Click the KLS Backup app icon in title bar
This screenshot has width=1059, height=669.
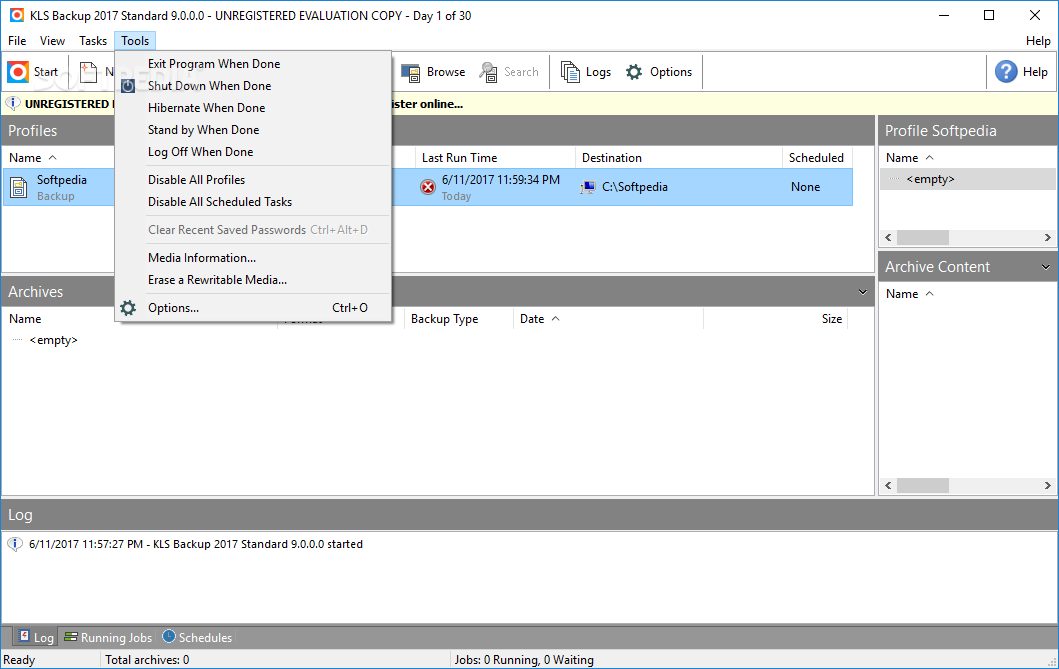point(17,15)
